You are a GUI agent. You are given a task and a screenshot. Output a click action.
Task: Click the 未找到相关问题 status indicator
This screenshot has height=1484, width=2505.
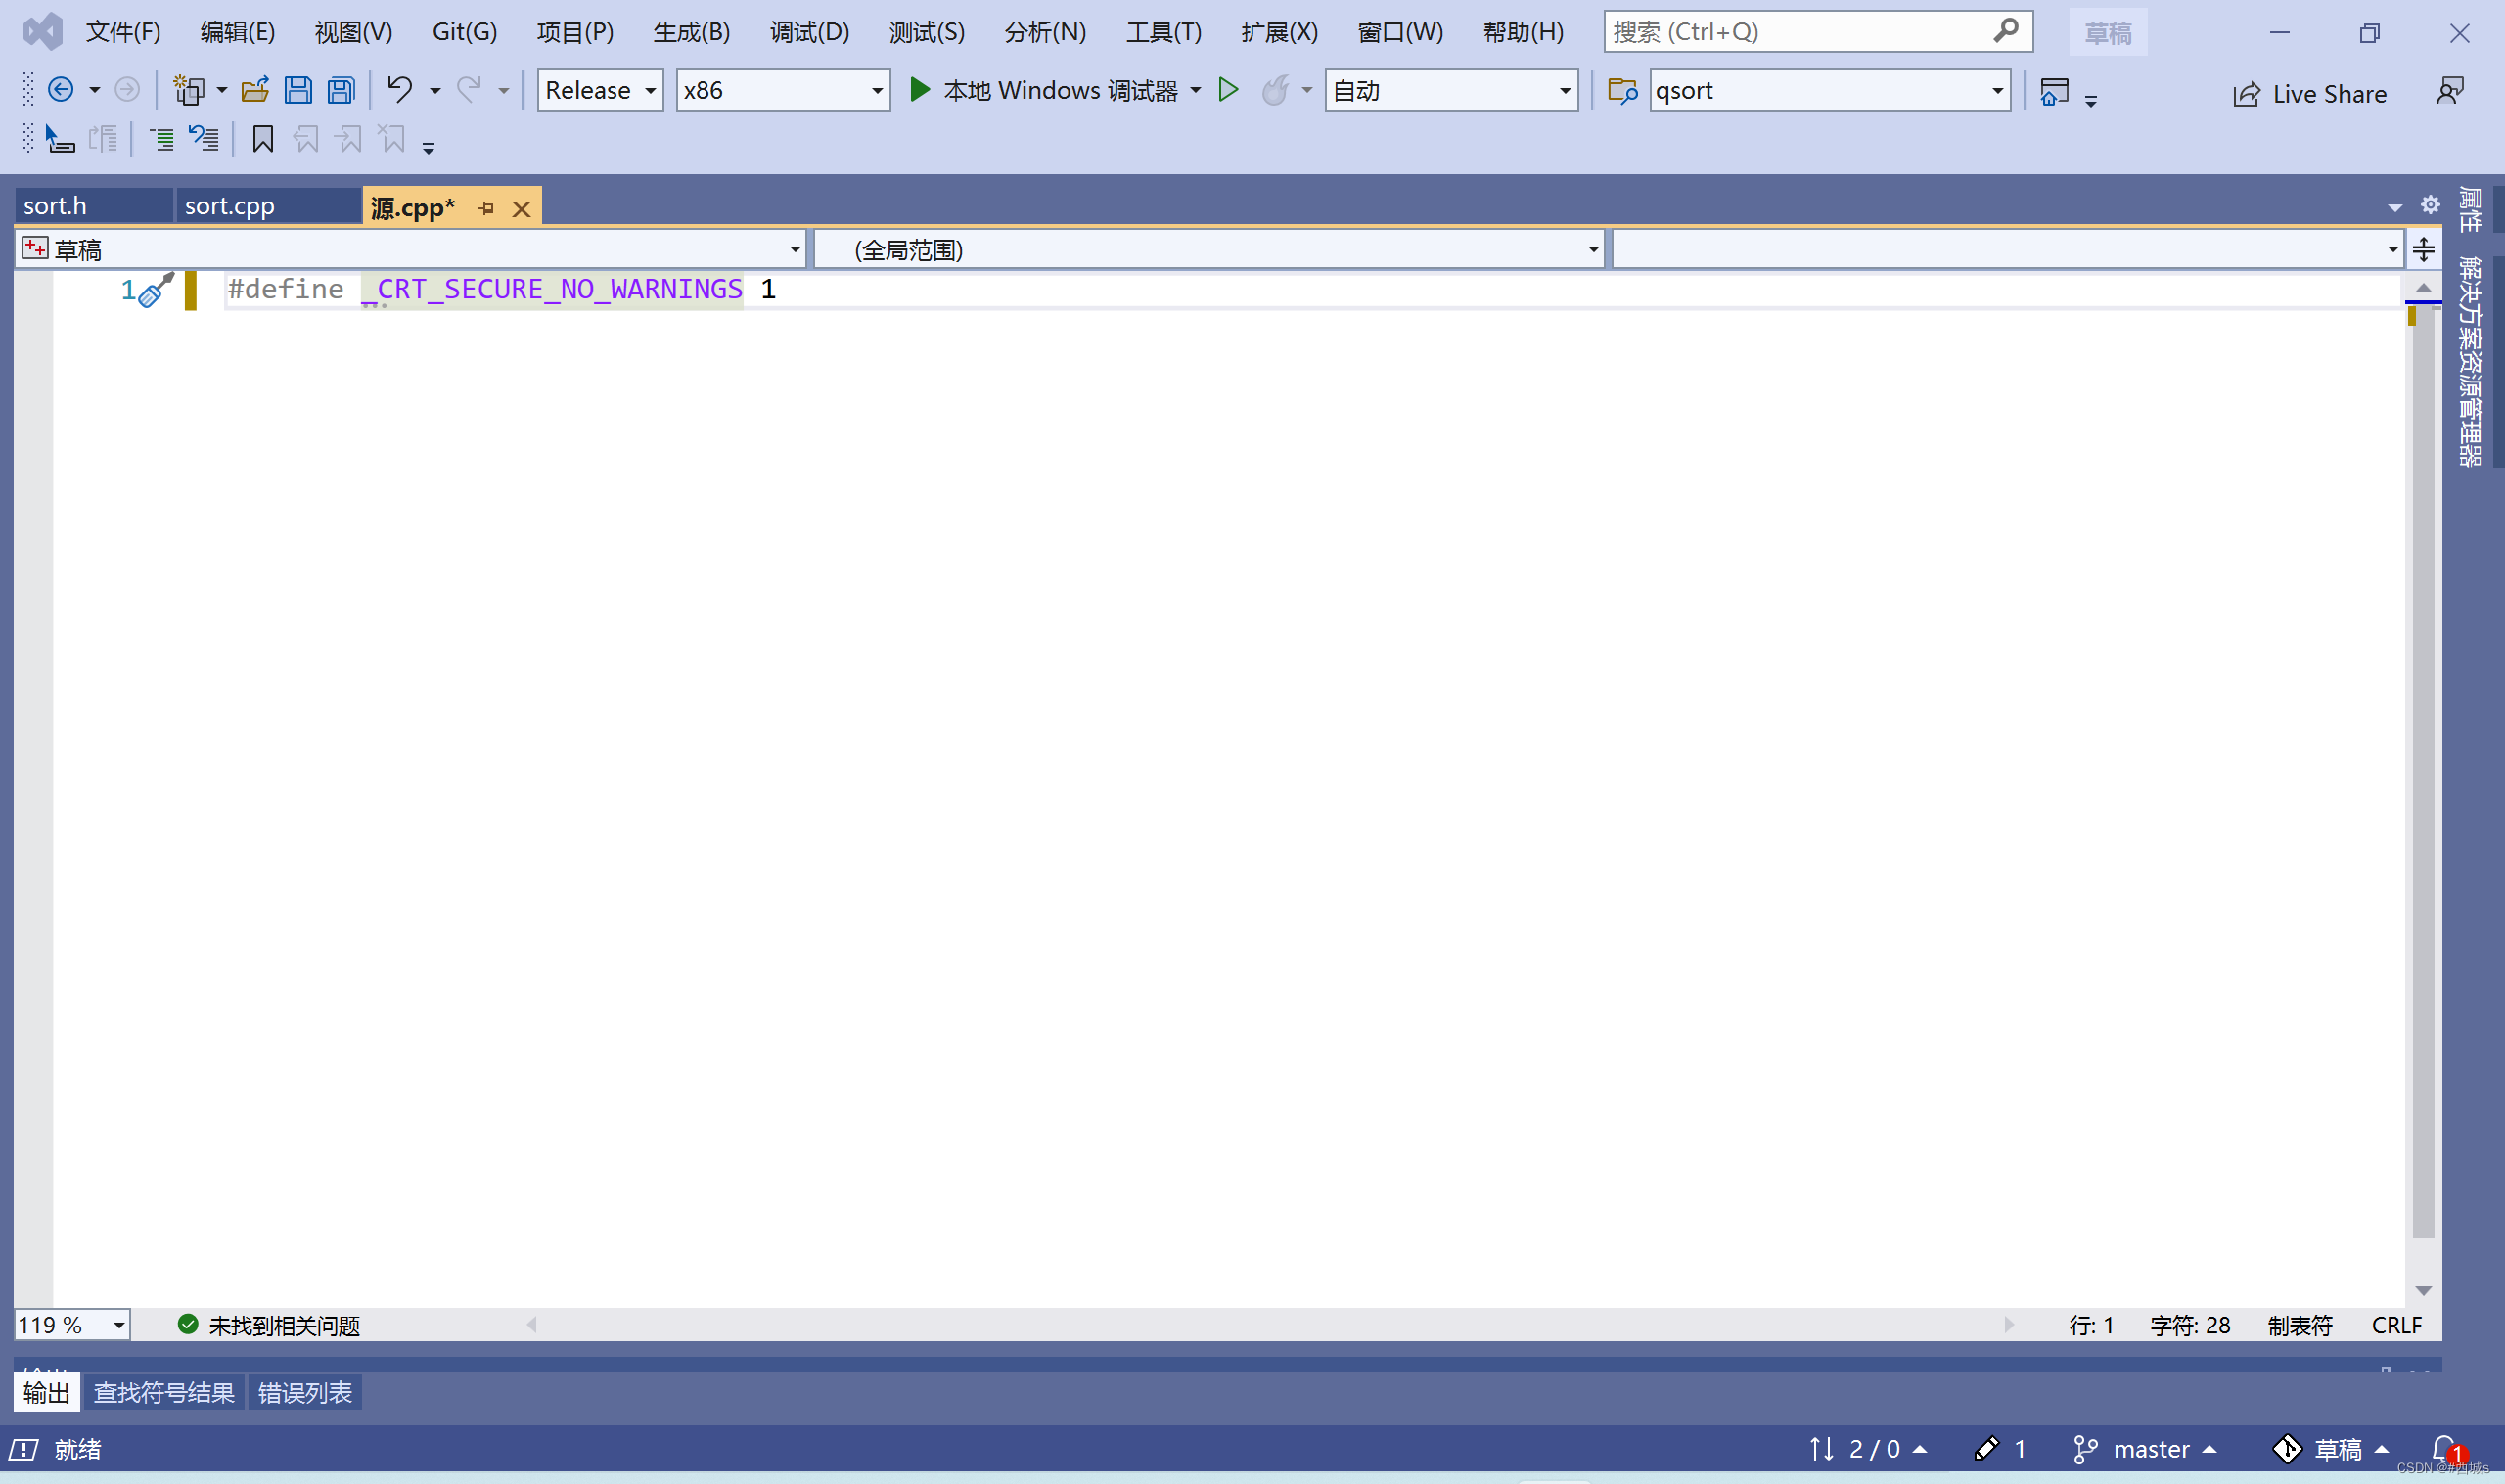[x=268, y=1325]
